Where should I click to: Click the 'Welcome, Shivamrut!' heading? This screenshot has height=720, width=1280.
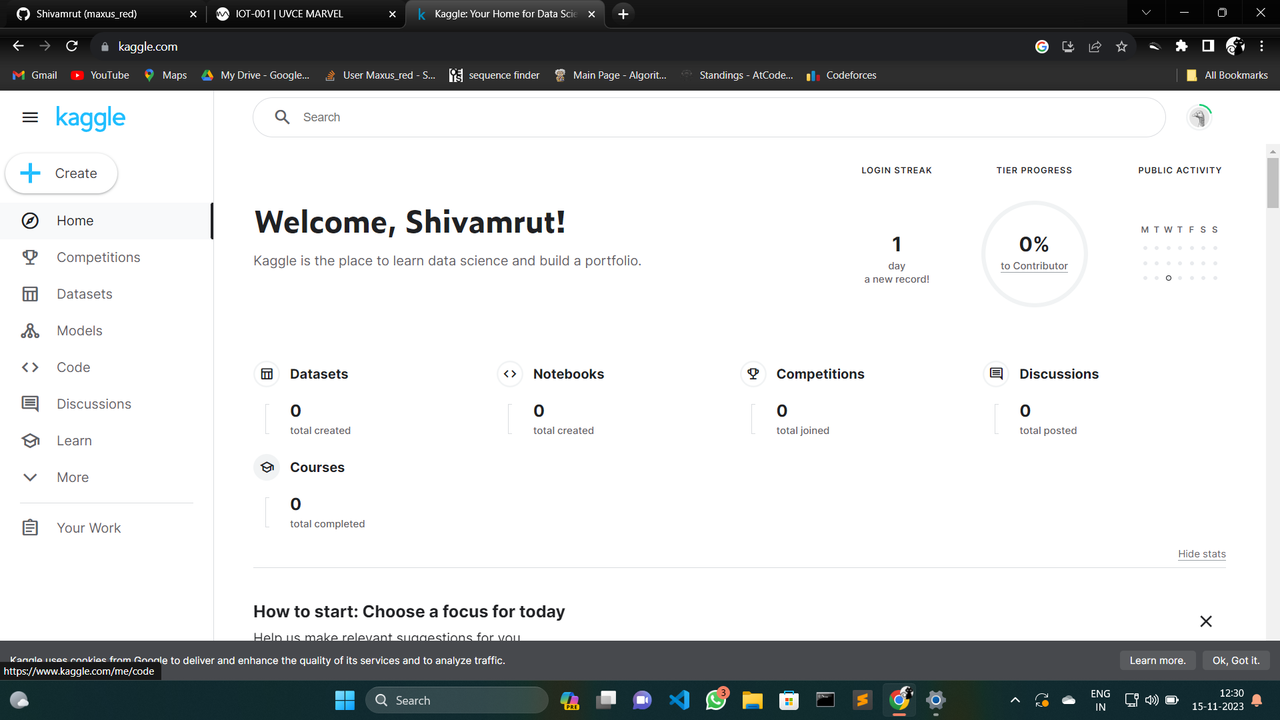(x=410, y=222)
